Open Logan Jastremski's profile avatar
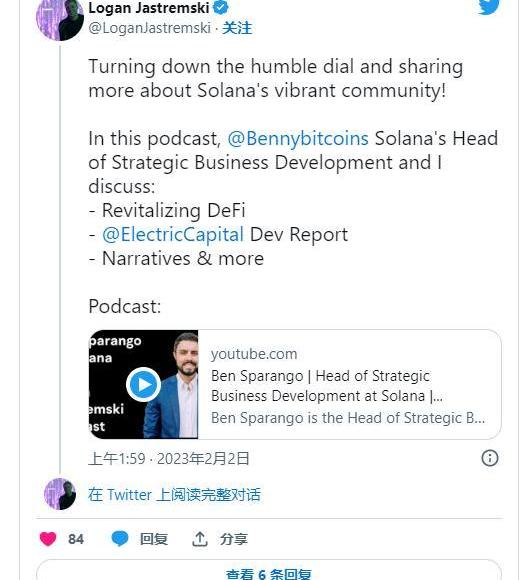The width and height of the screenshot is (523, 580). pos(60,18)
